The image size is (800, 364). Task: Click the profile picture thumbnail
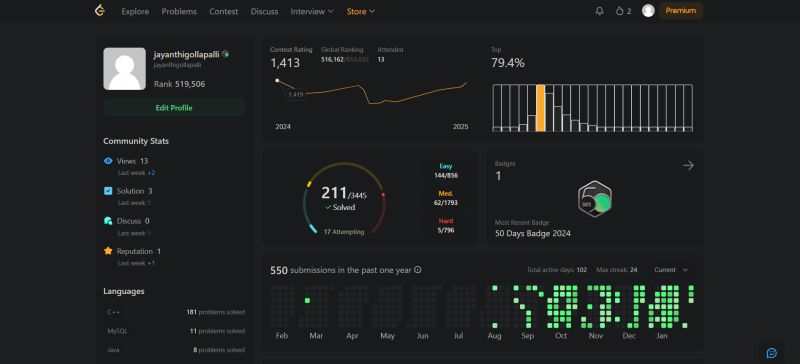pyautogui.click(x=124, y=69)
